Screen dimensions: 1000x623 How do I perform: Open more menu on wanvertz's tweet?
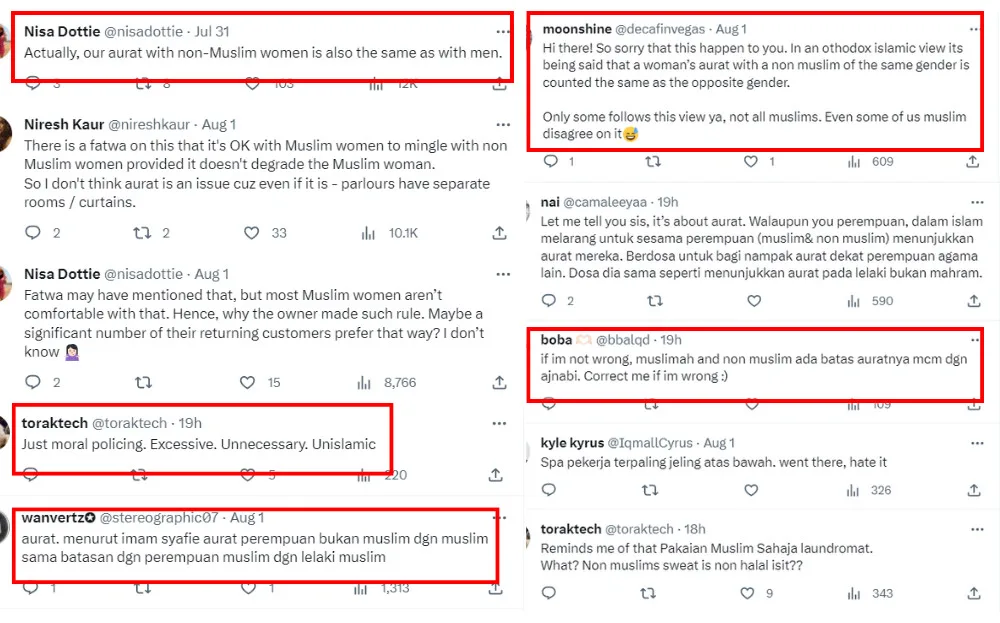click(499, 518)
